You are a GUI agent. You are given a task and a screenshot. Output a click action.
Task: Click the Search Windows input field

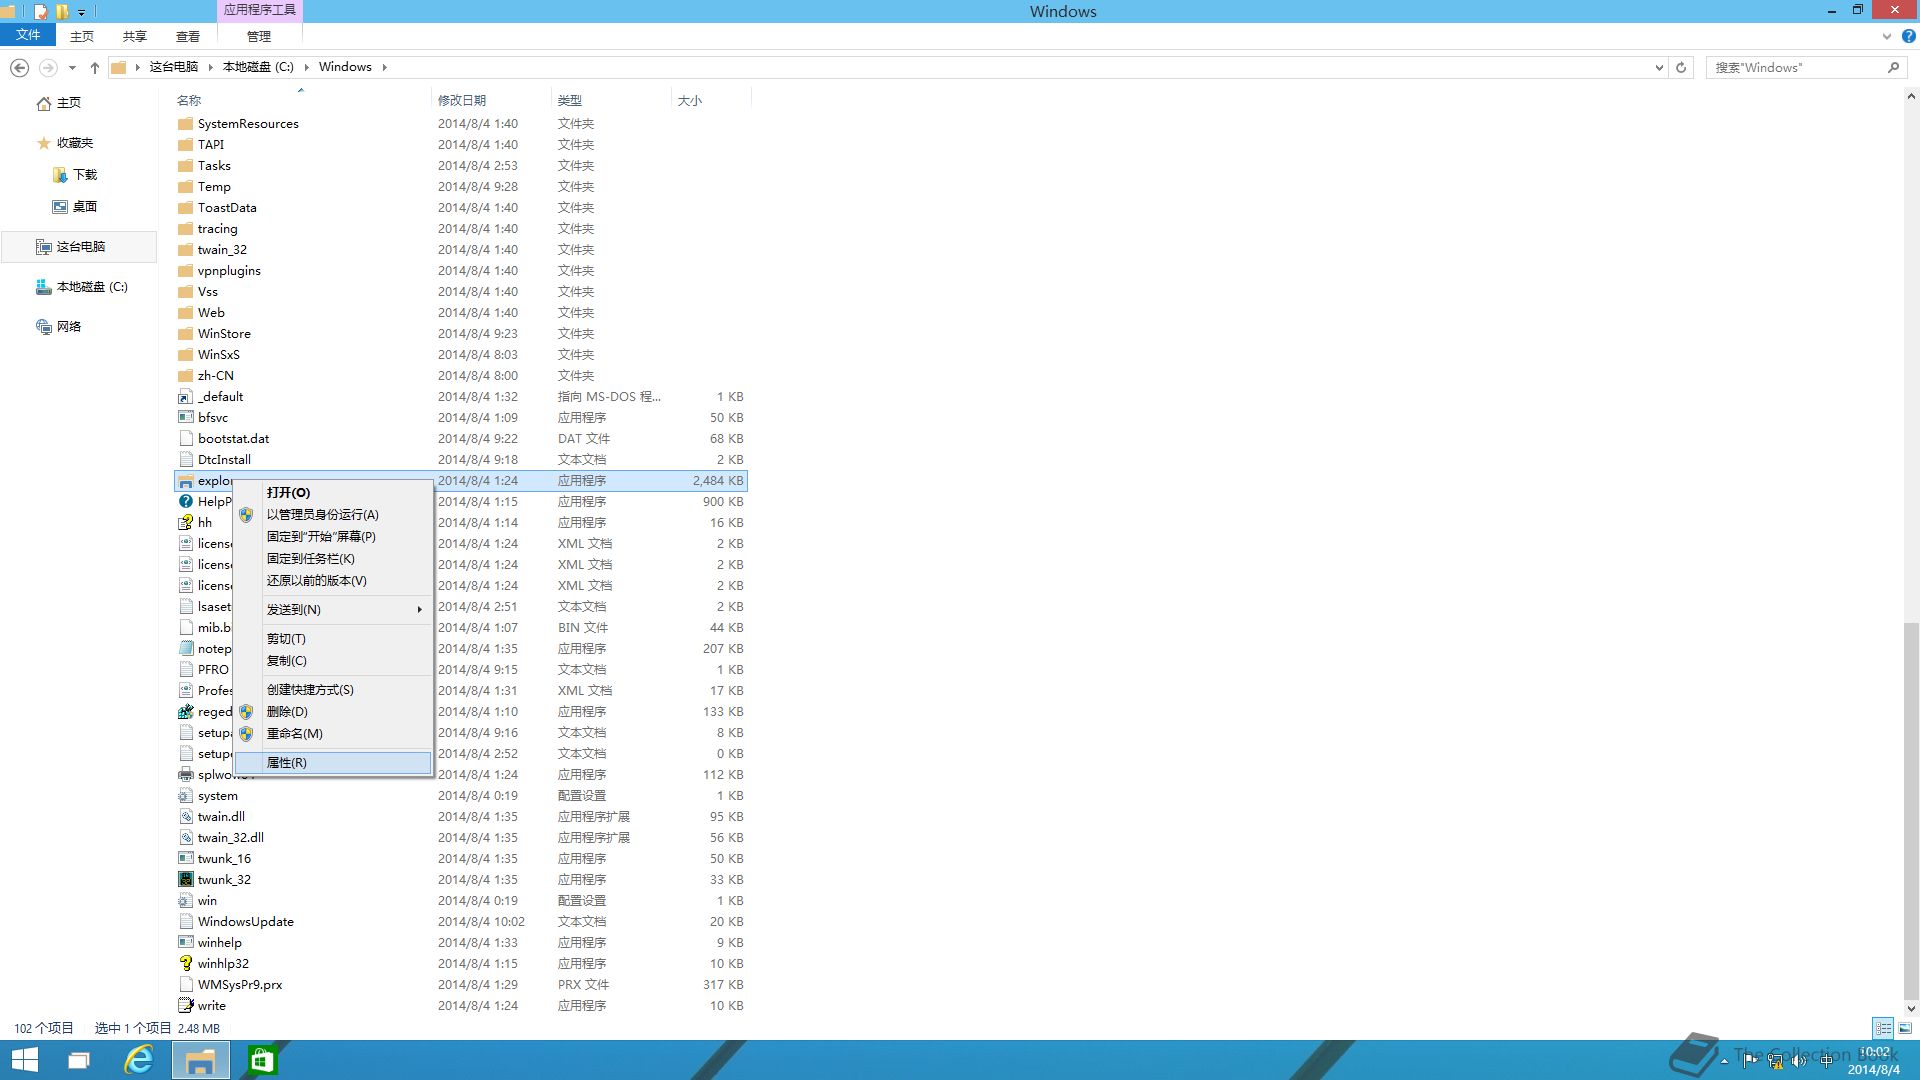1795,67
